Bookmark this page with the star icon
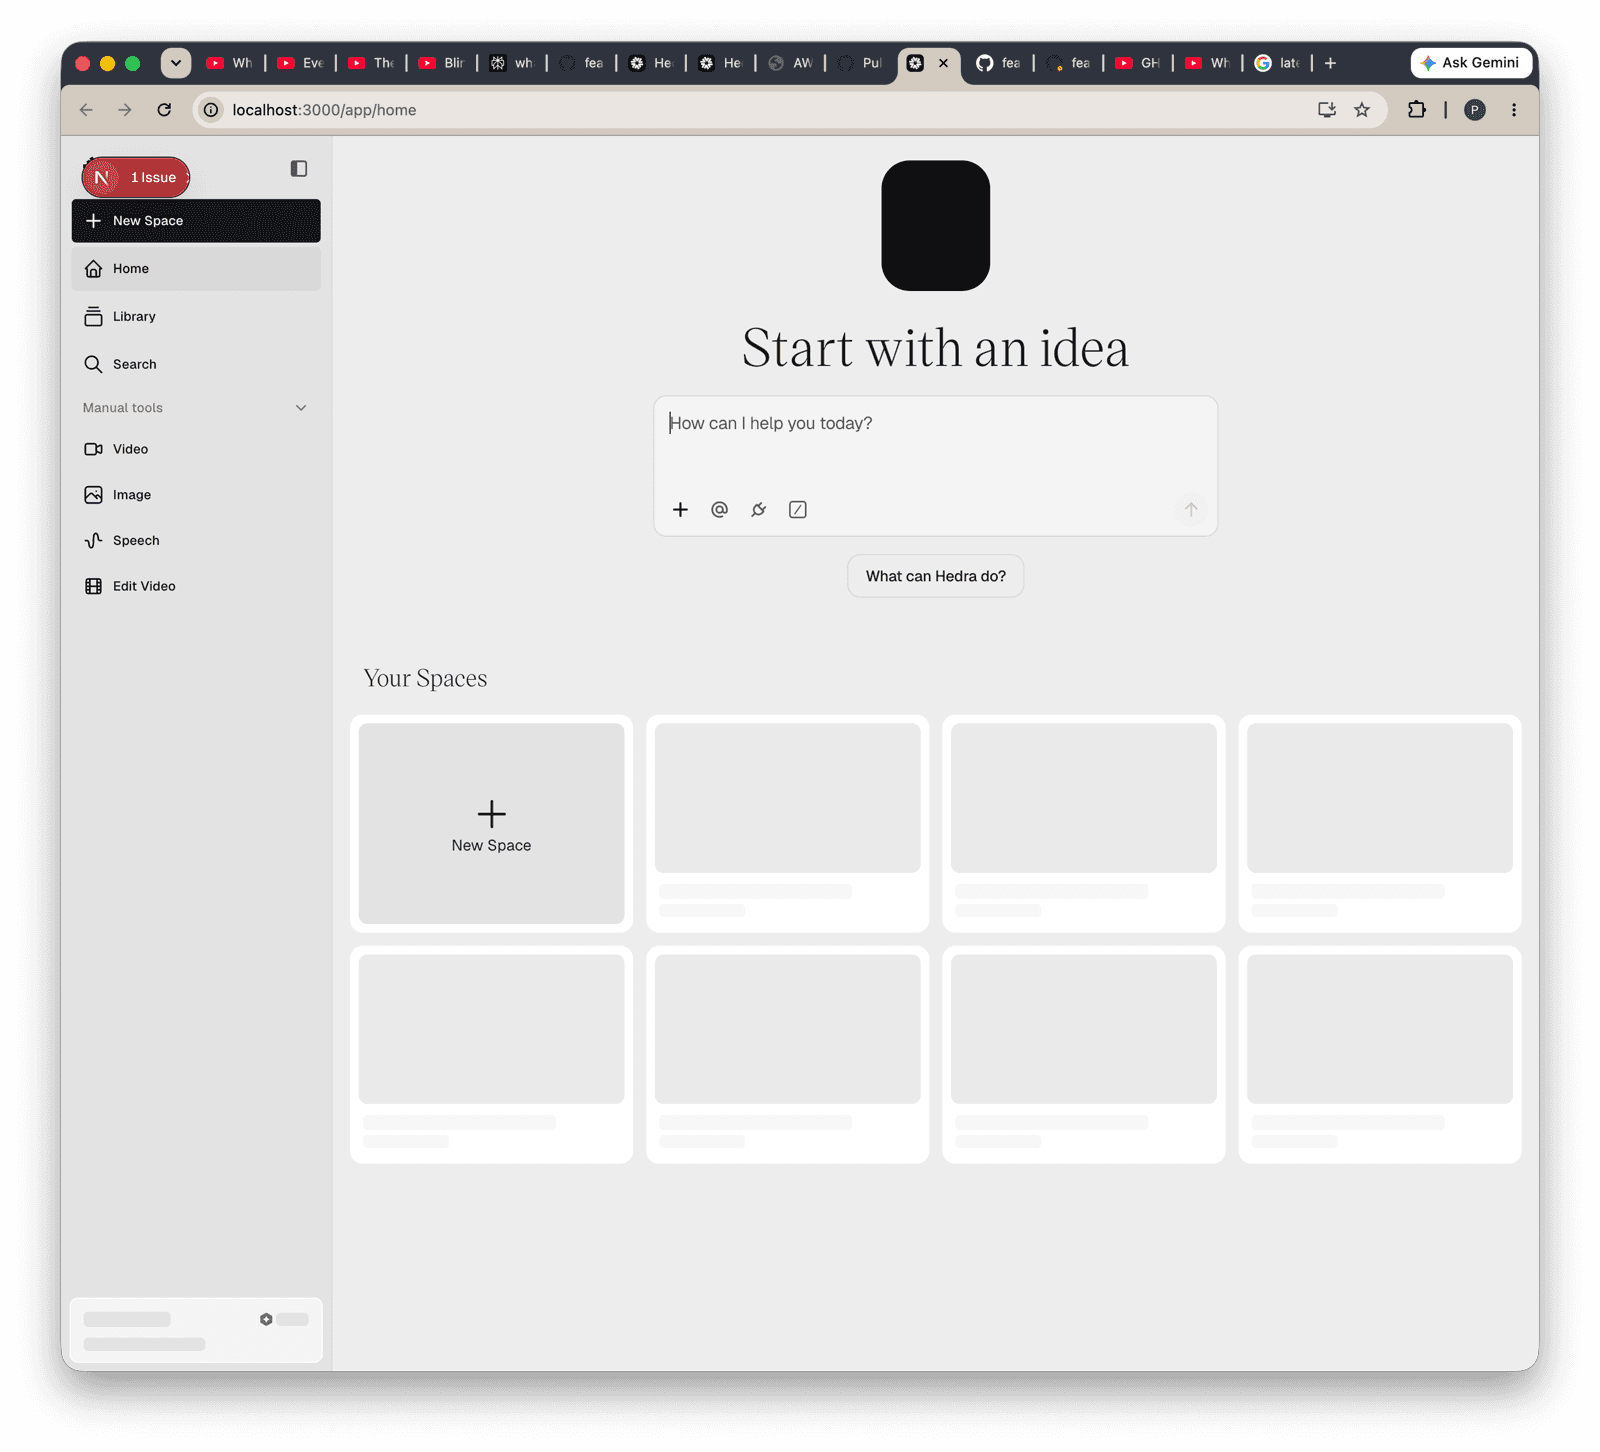This screenshot has height=1452, width=1600. coord(1362,110)
